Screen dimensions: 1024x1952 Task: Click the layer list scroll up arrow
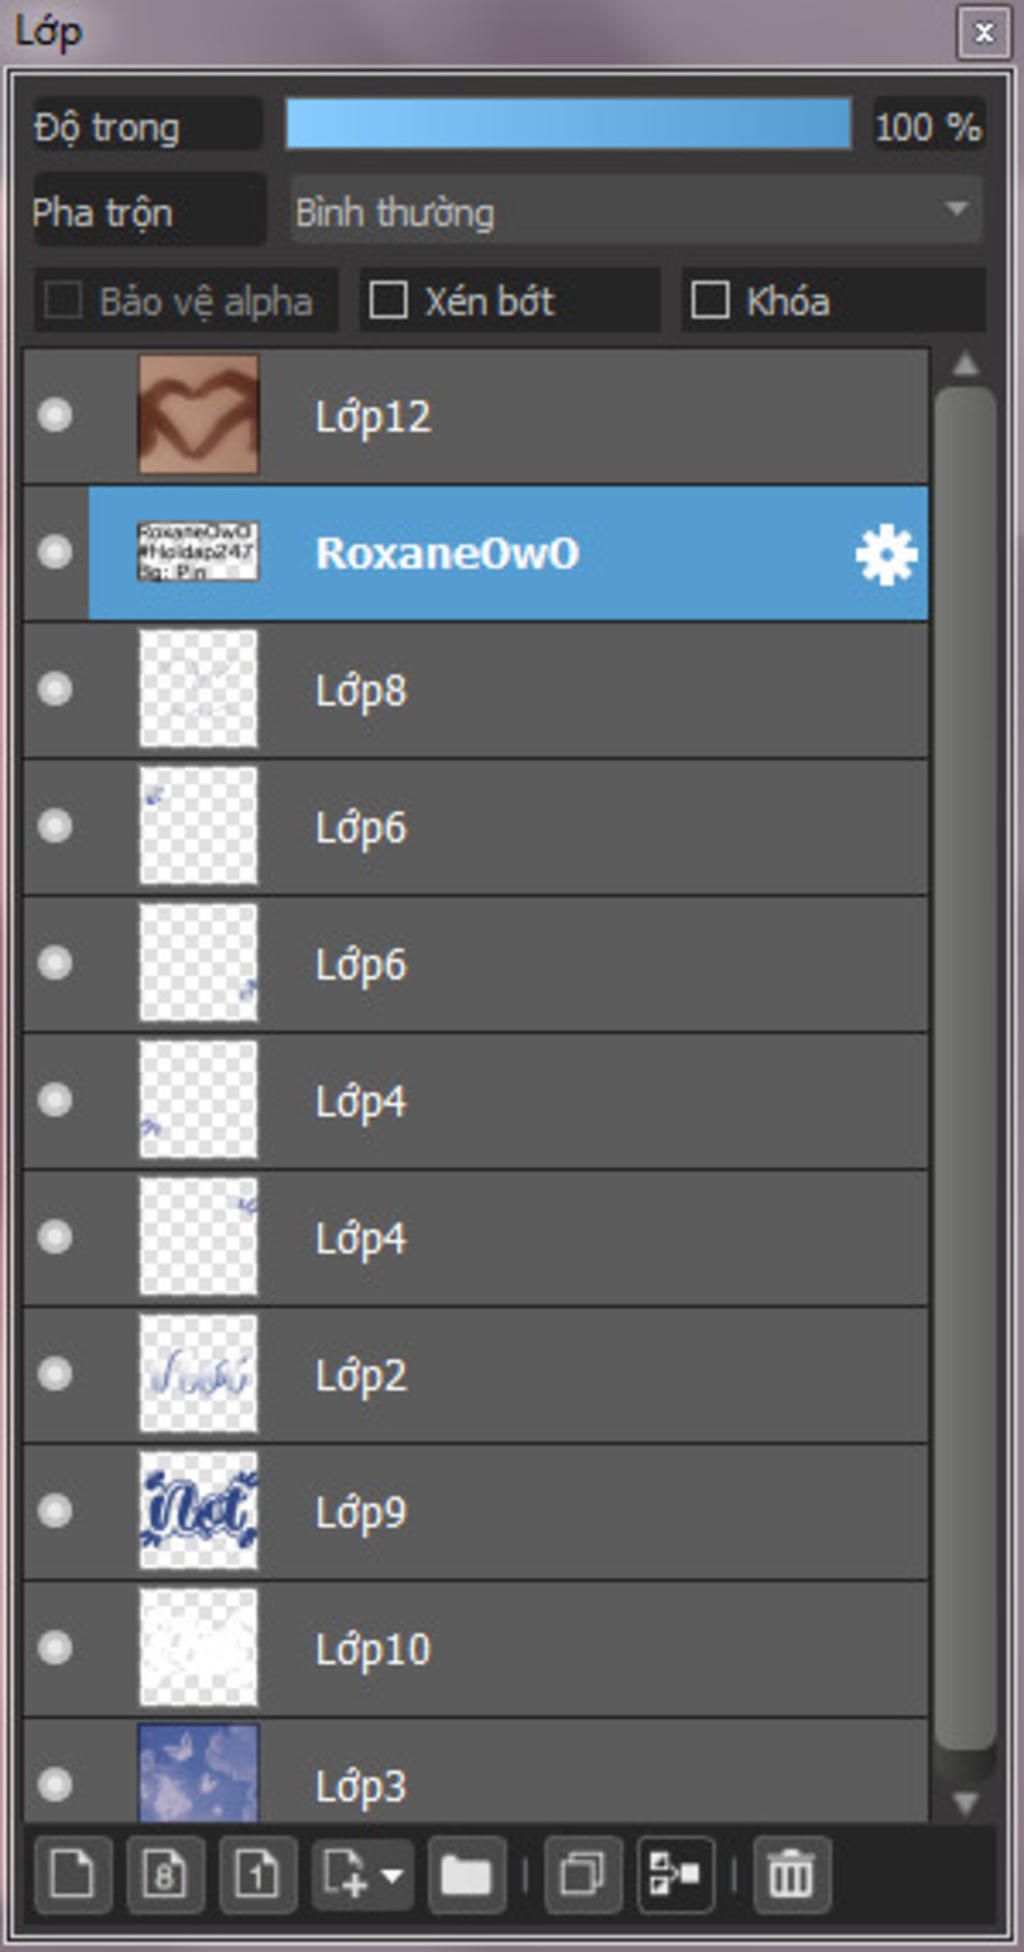[x=965, y=364]
